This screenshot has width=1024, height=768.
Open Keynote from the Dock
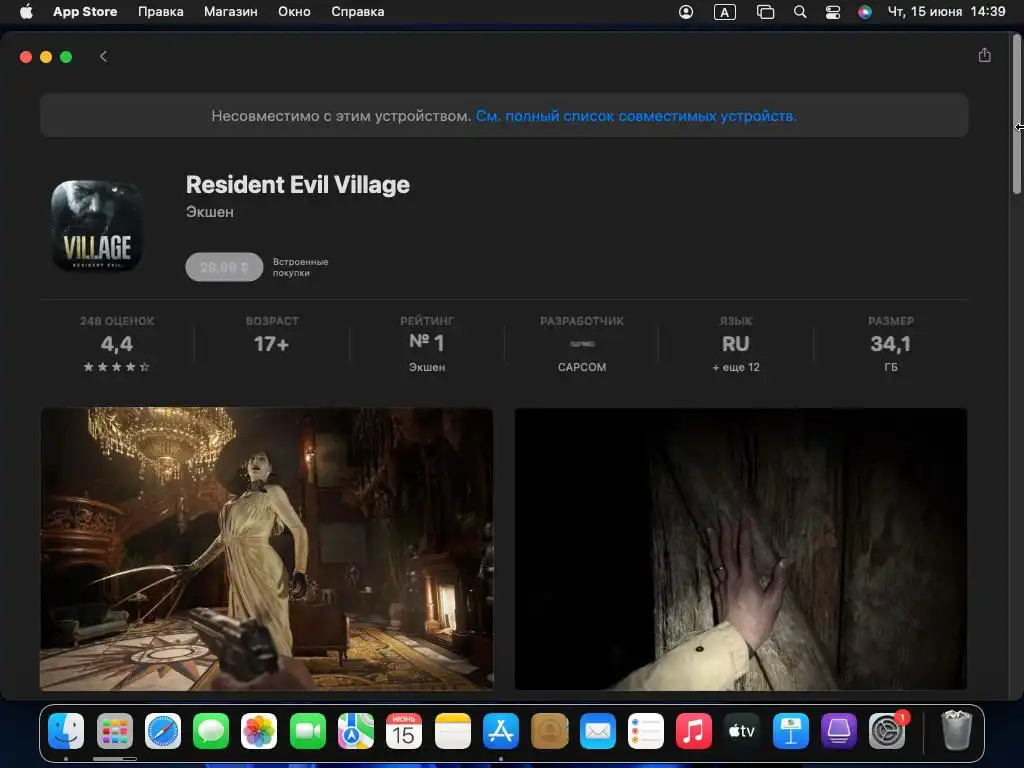(791, 731)
